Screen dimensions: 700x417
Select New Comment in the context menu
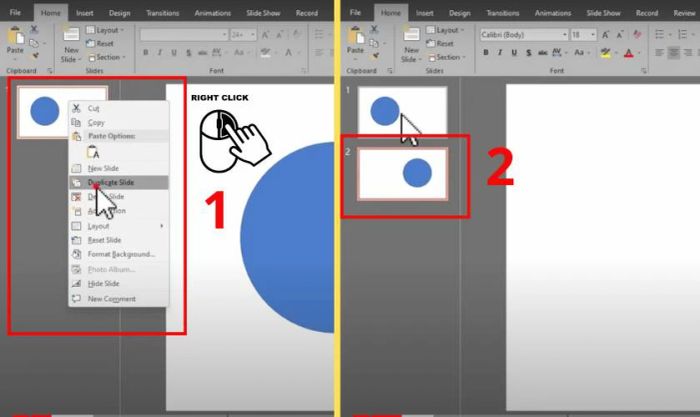(x=119, y=299)
